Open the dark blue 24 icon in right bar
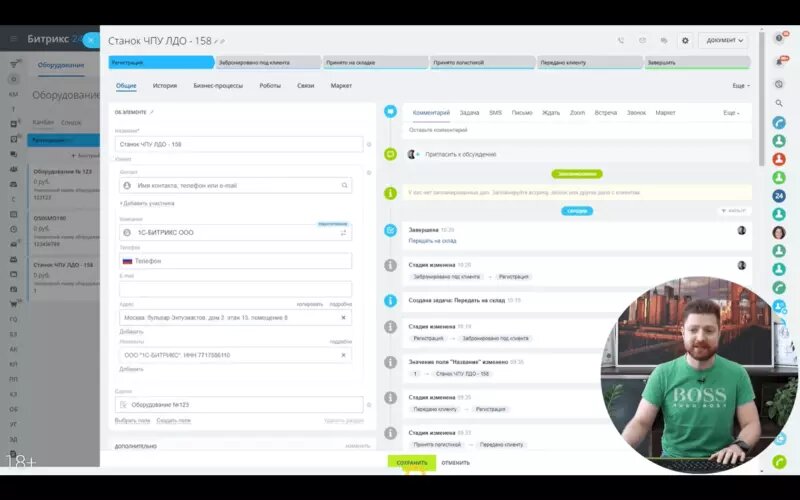Viewport: 800px width, 500px height. (x=779, y=196)
